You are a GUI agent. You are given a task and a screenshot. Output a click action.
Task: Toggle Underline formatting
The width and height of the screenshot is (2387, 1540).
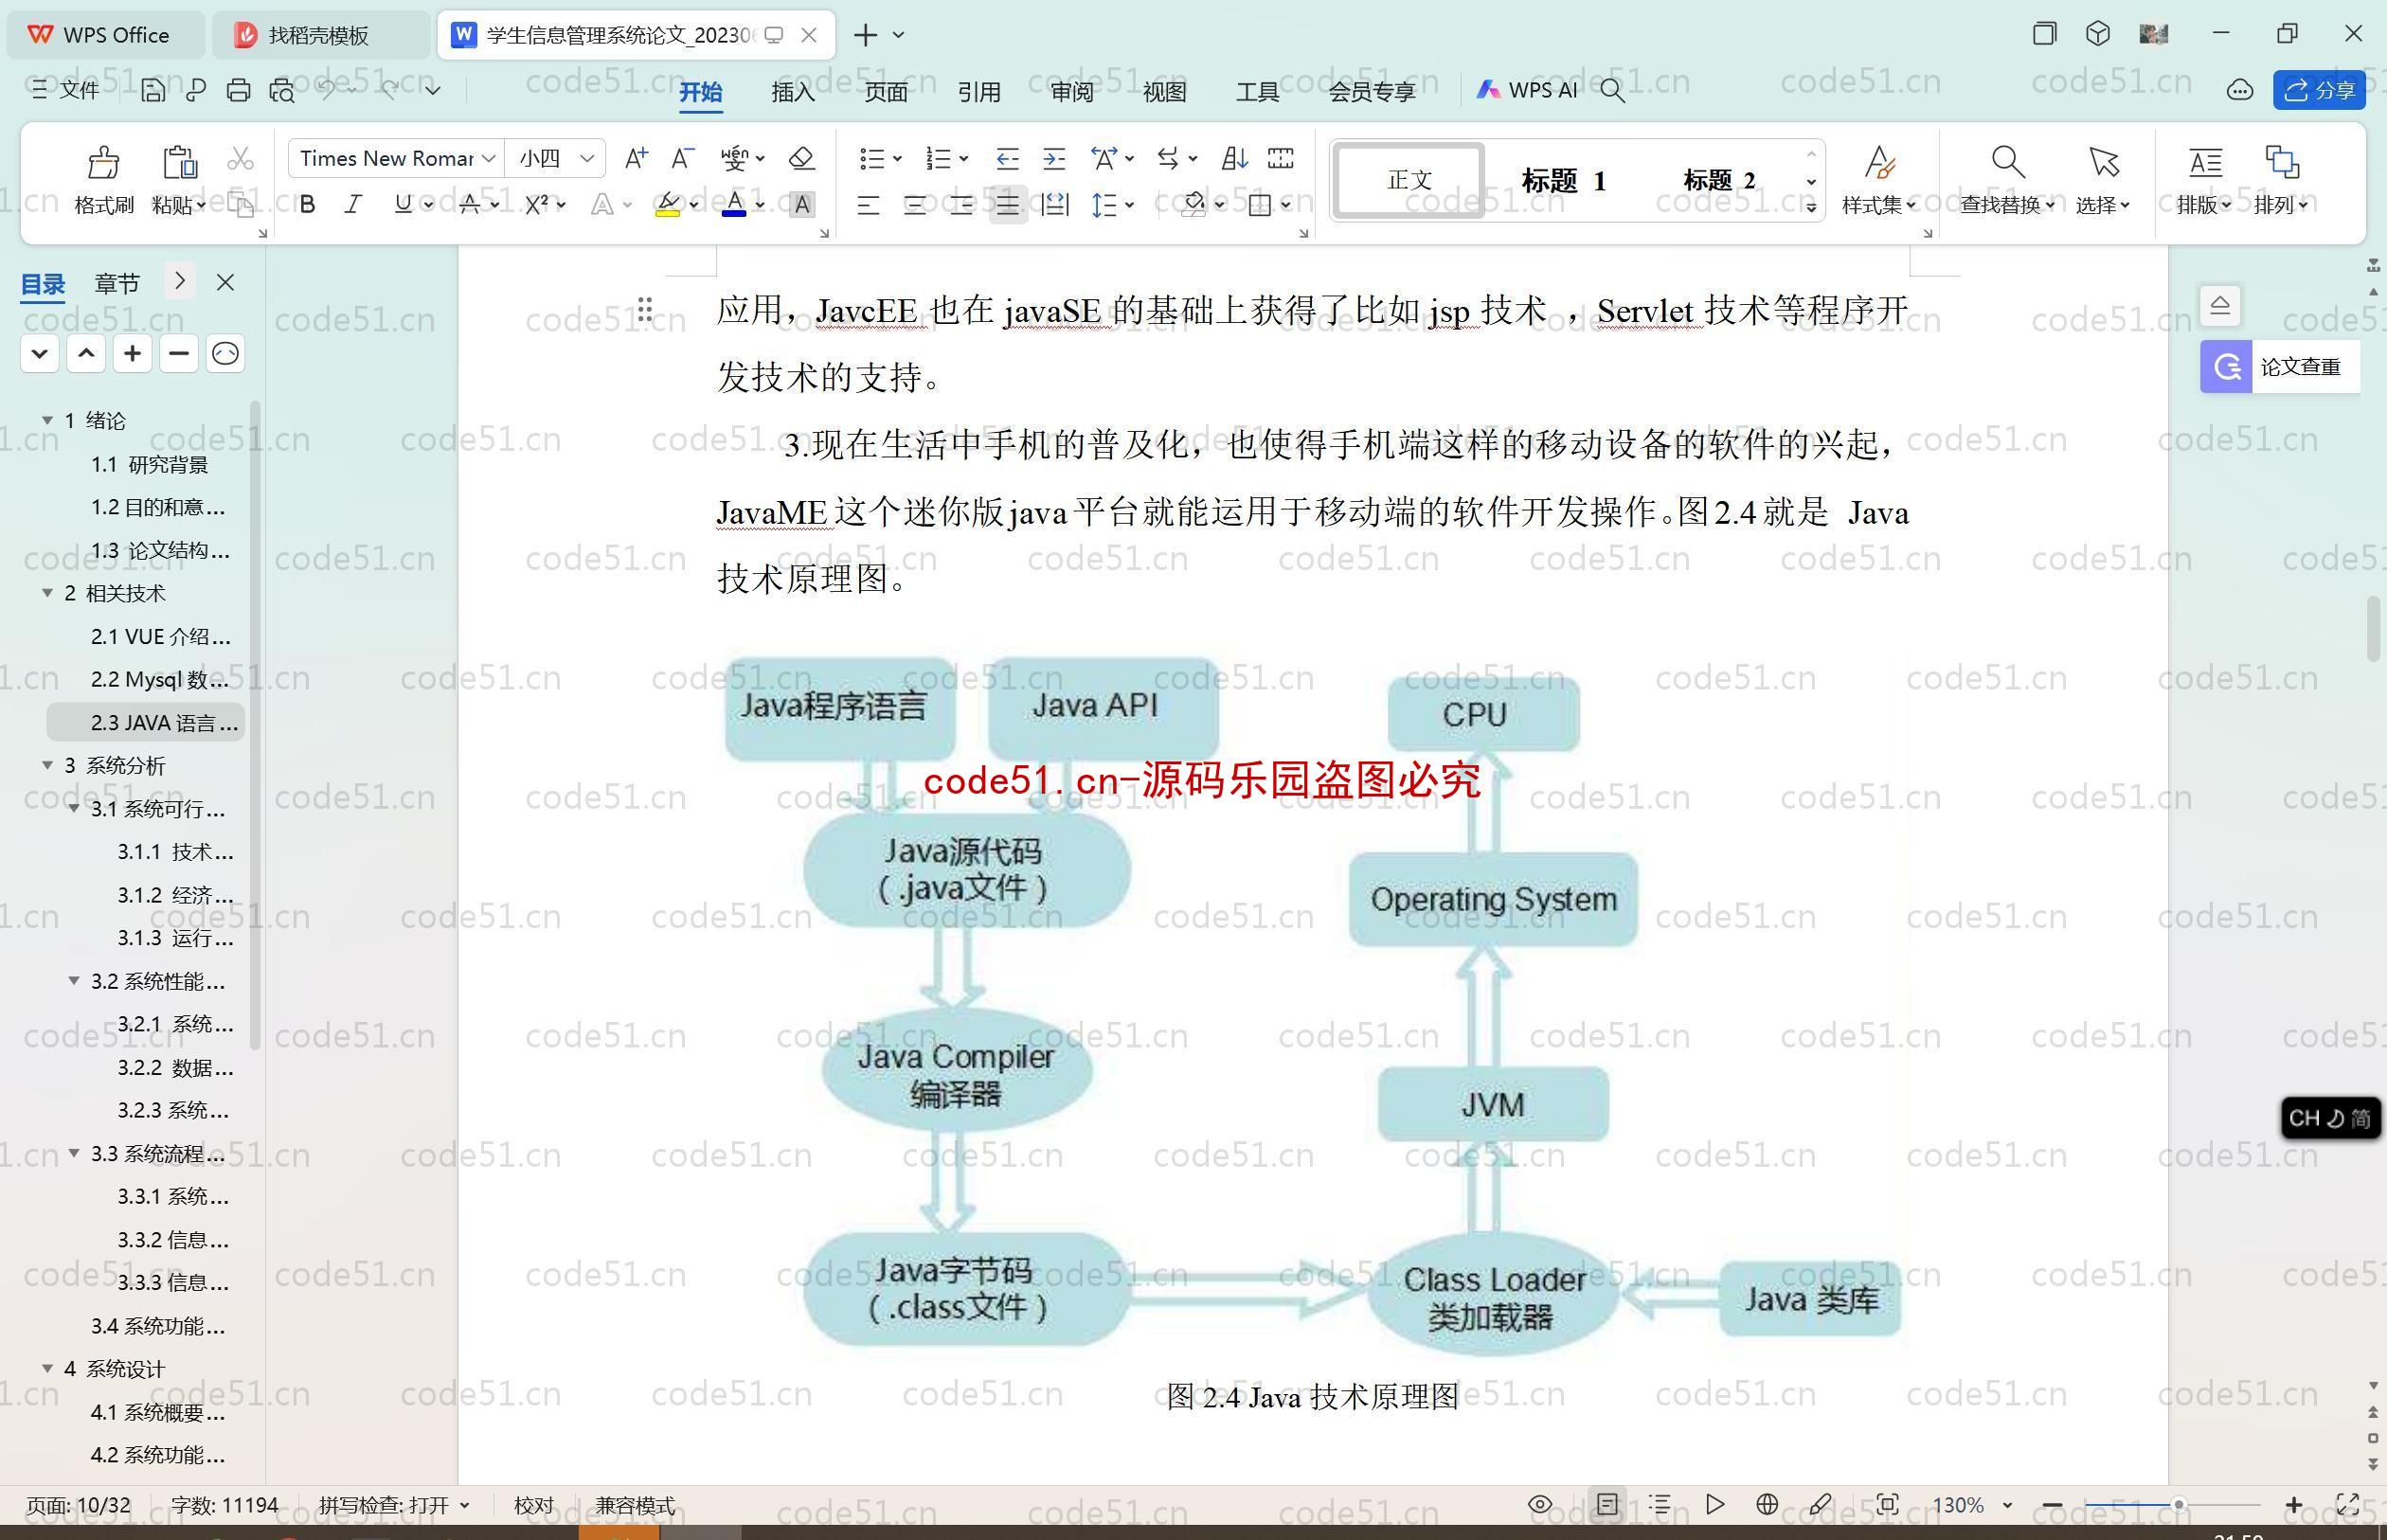coord(402,205)
